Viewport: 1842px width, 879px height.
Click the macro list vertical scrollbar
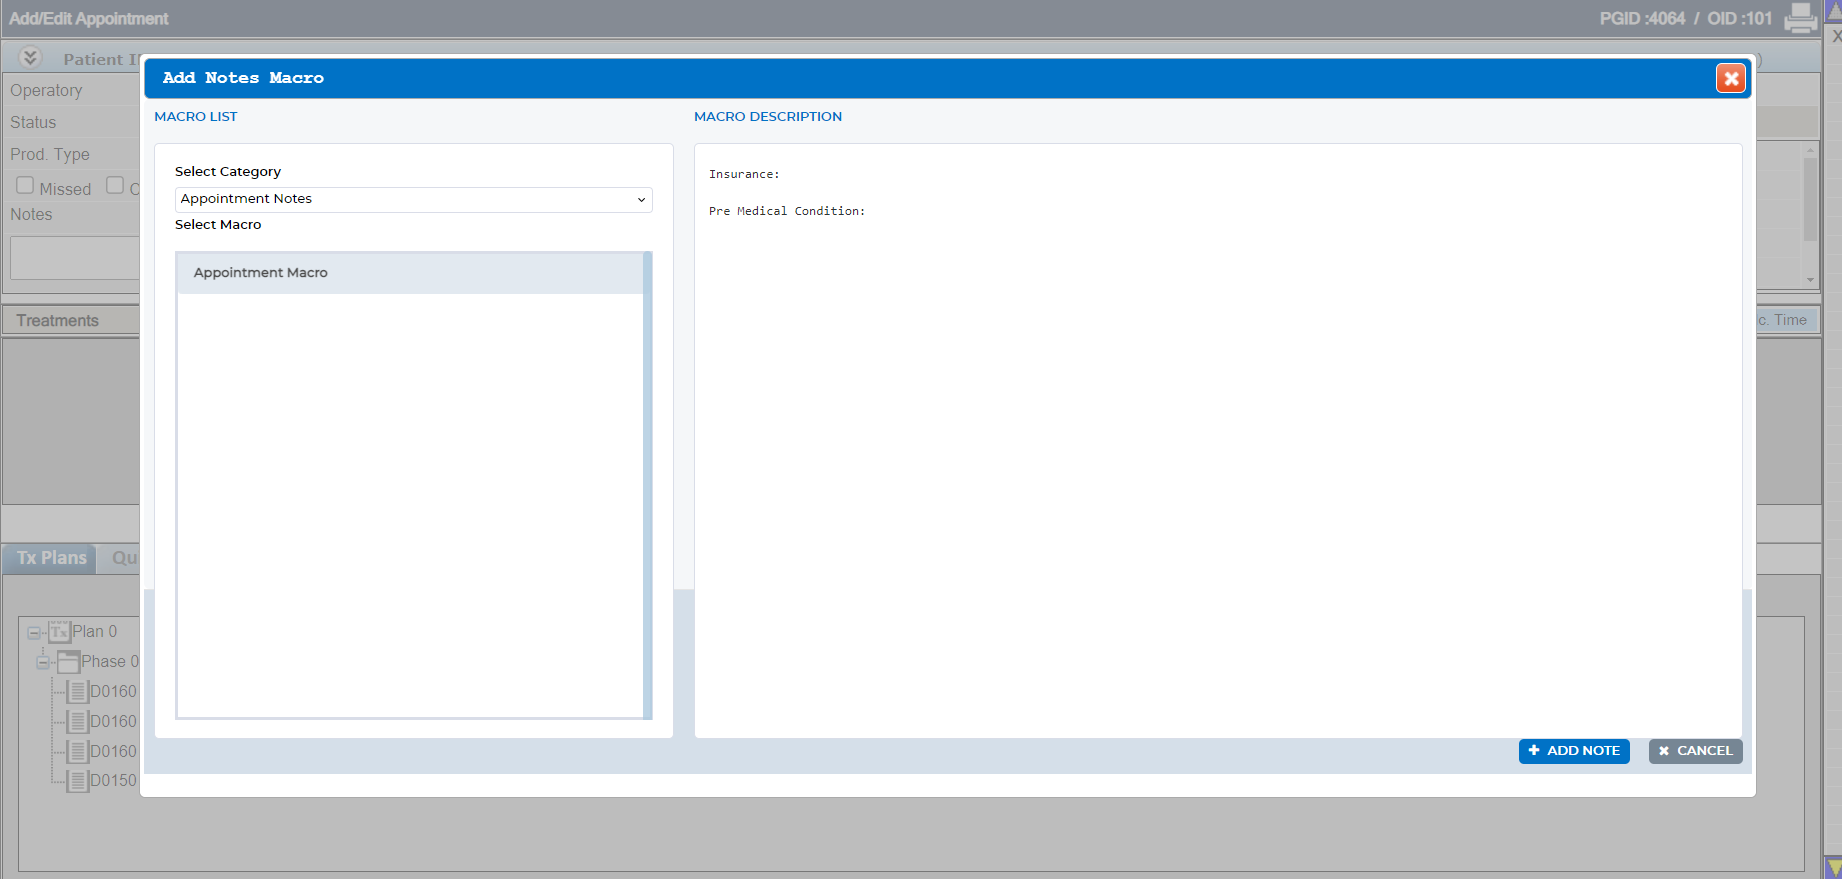pyautogui.click(x=648, y=485)
